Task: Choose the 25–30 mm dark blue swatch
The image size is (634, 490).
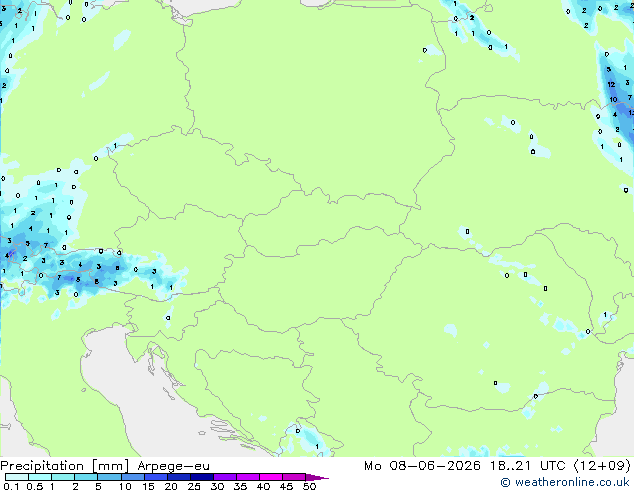Action: pyautogui.click(x=201, y=477)
